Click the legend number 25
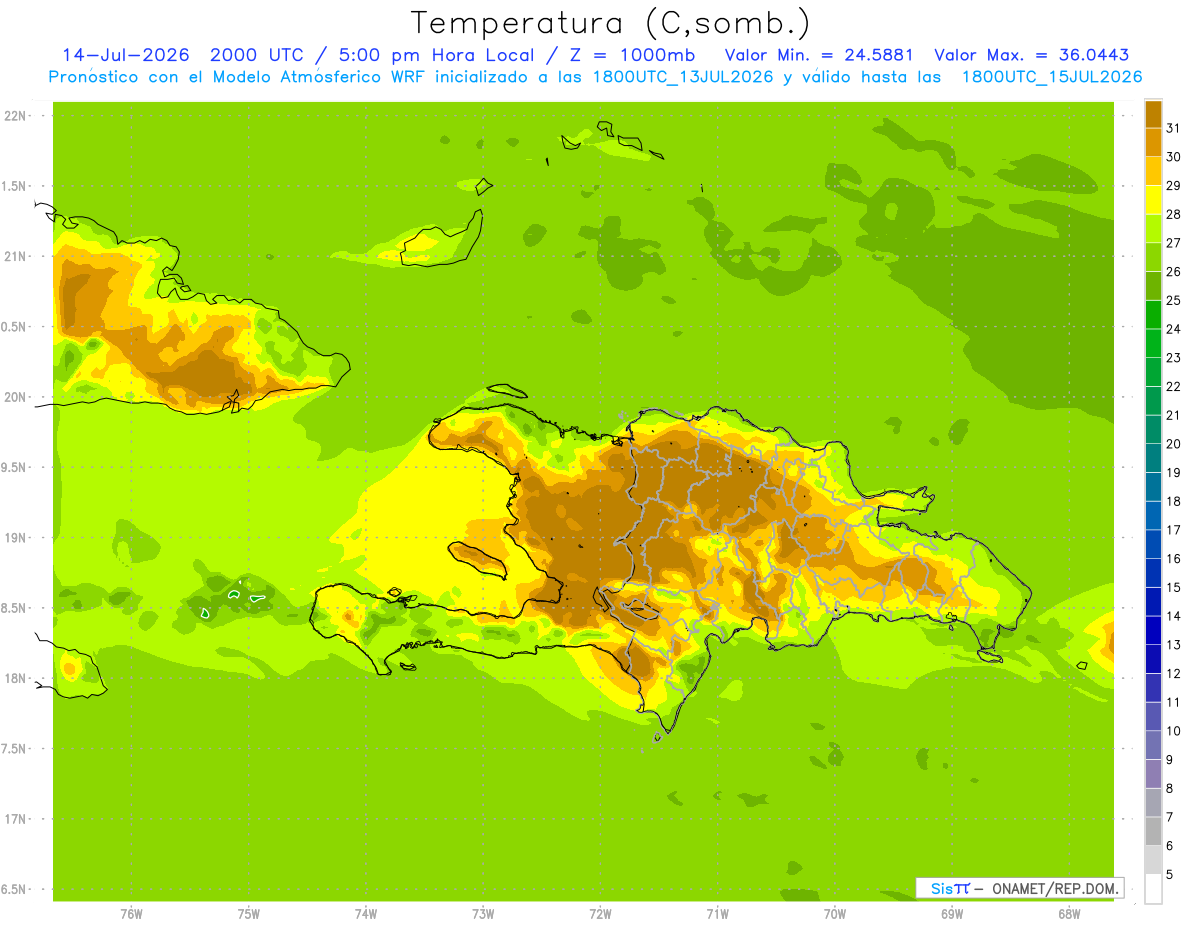This screenshot has width=1200, height=927. click(1174, 300)
